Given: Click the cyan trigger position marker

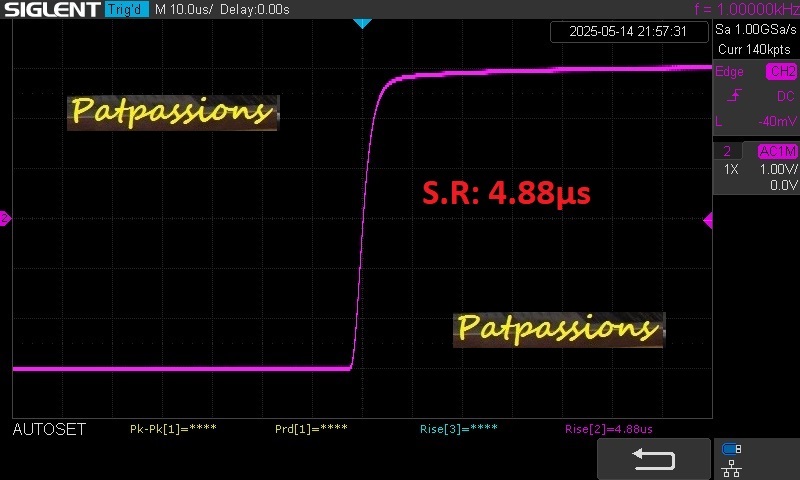Looking at the screenshot, I should coord(362,23).
